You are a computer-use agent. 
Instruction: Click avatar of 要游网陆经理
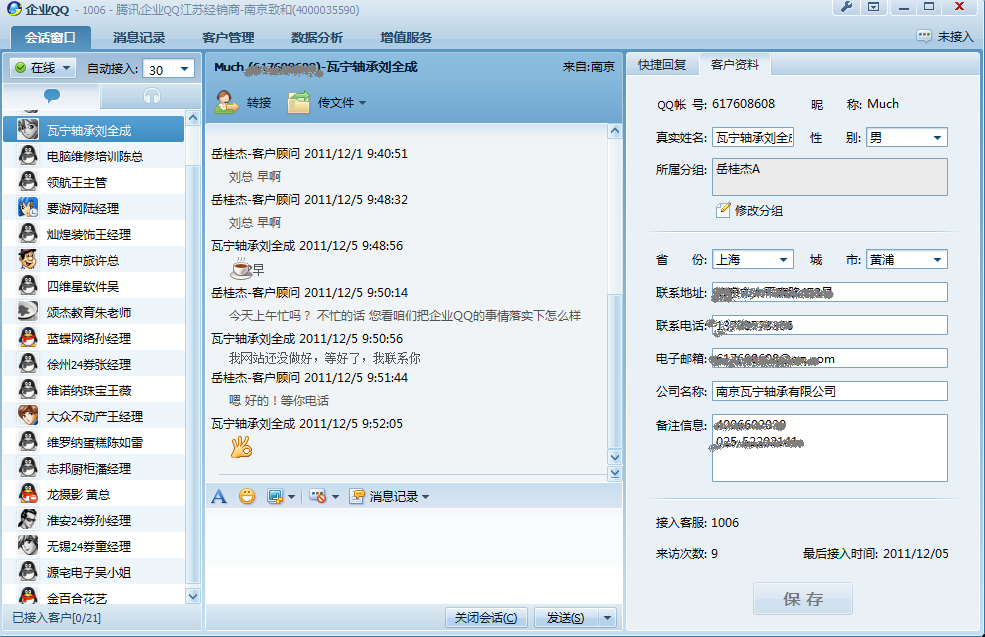pos(28,207)
